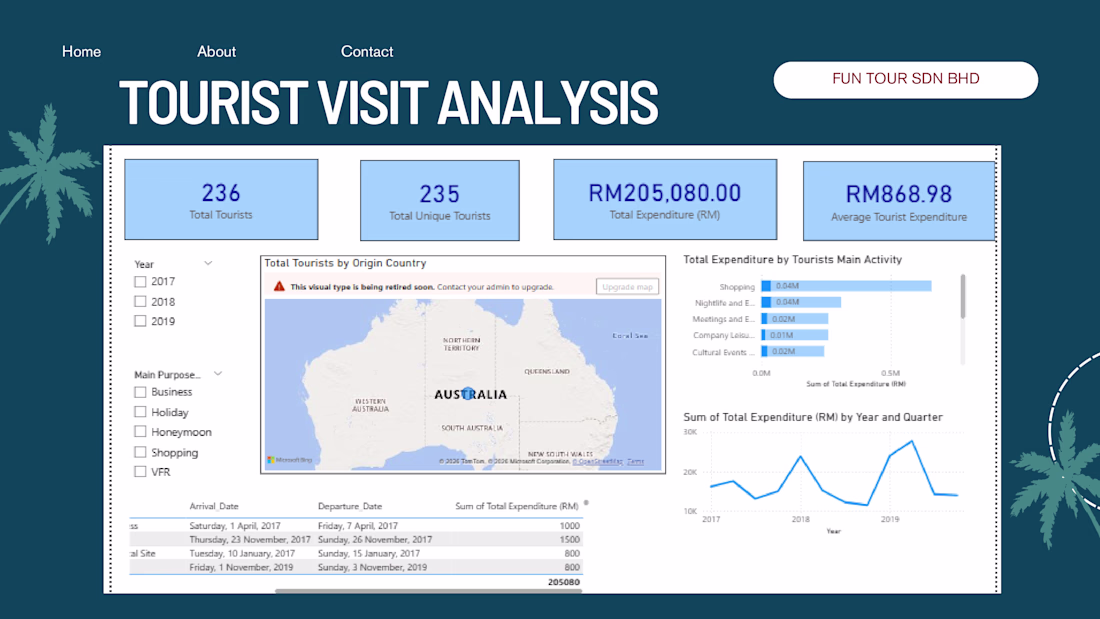Click the 205080 table total value
The height and width of the screenshot is (619, 1100).
564,582
